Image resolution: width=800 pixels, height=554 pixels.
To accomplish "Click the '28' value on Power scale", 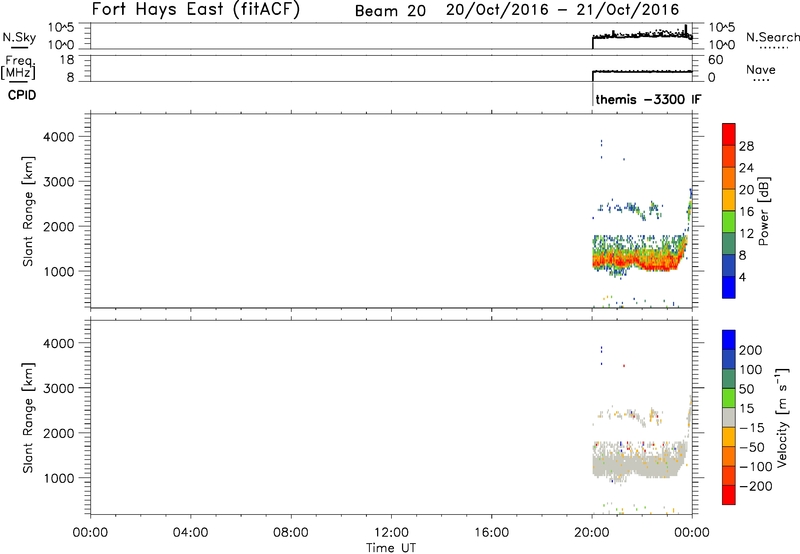I will coord(746,146).
